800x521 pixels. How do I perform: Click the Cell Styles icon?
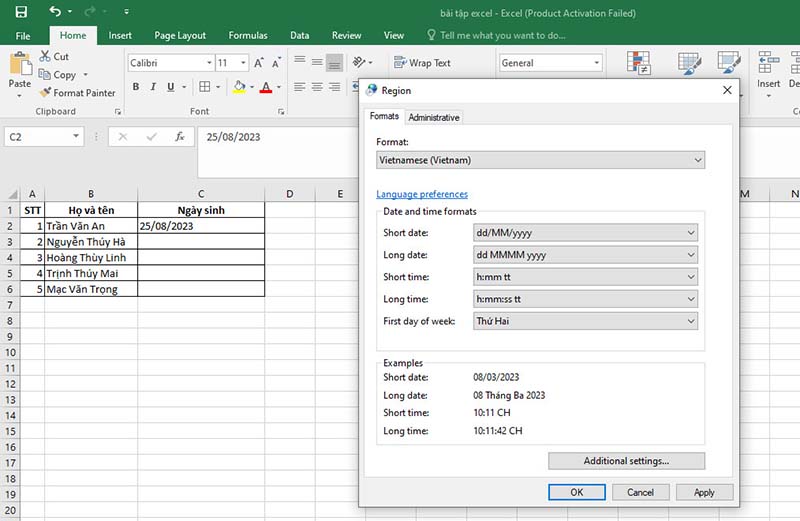(x=729, y=63)
